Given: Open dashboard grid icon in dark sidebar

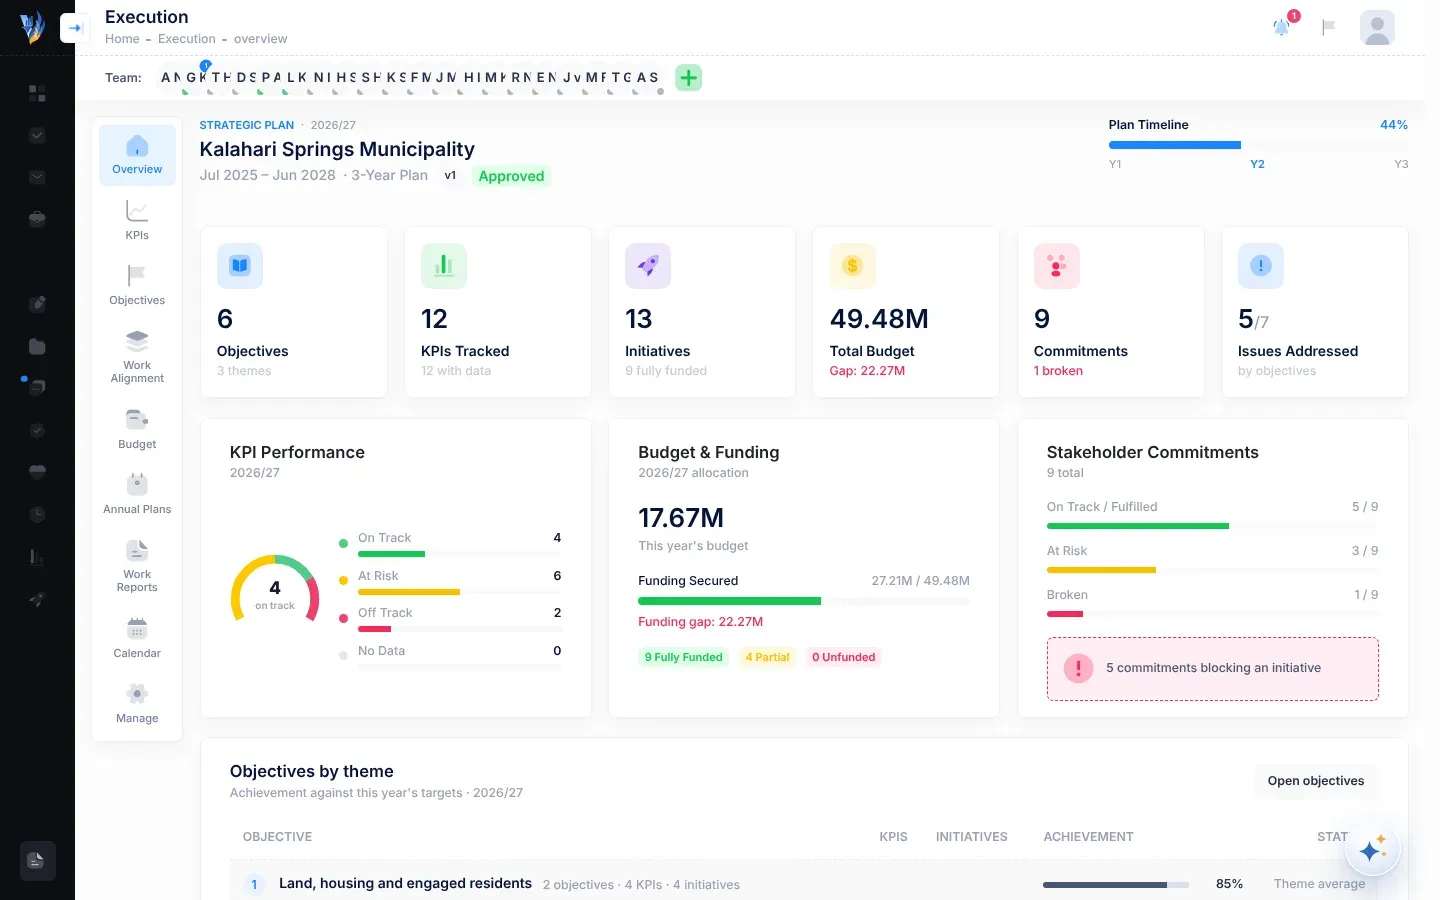Looking at the screenshot, I should coord(37,93).
